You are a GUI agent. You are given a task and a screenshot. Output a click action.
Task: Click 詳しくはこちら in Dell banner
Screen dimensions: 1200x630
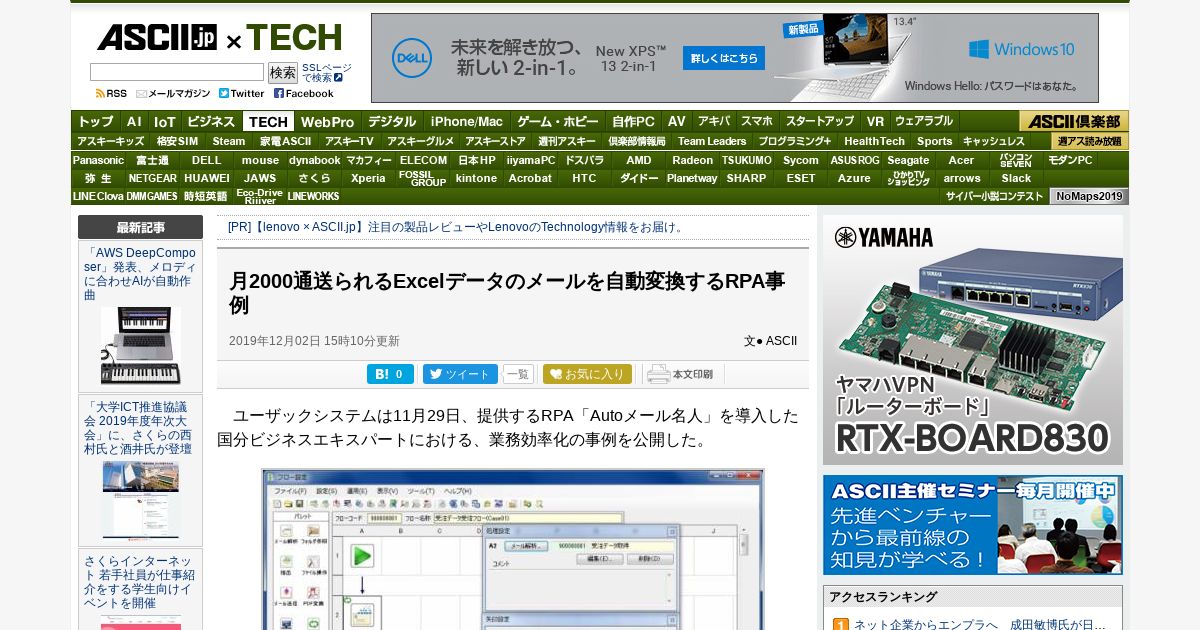[723, 58]
